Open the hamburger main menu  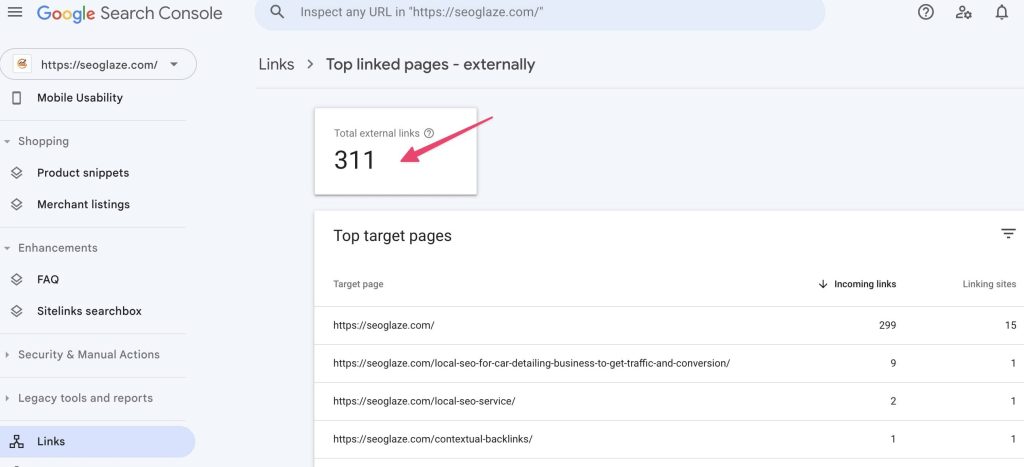pos(14,12)
